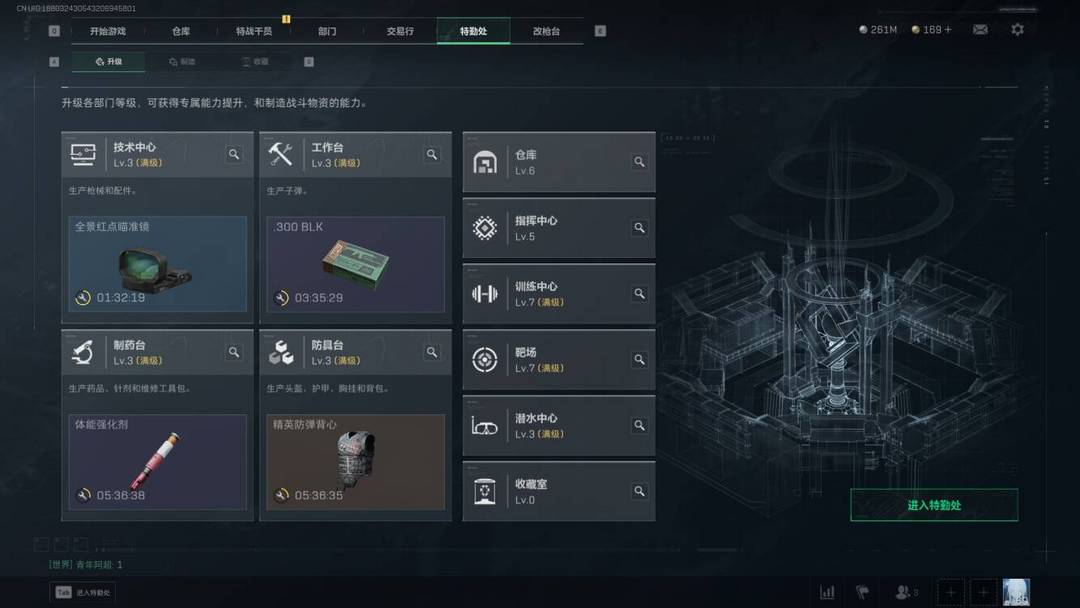Select the 训练中心 department card

click(559, 294)
